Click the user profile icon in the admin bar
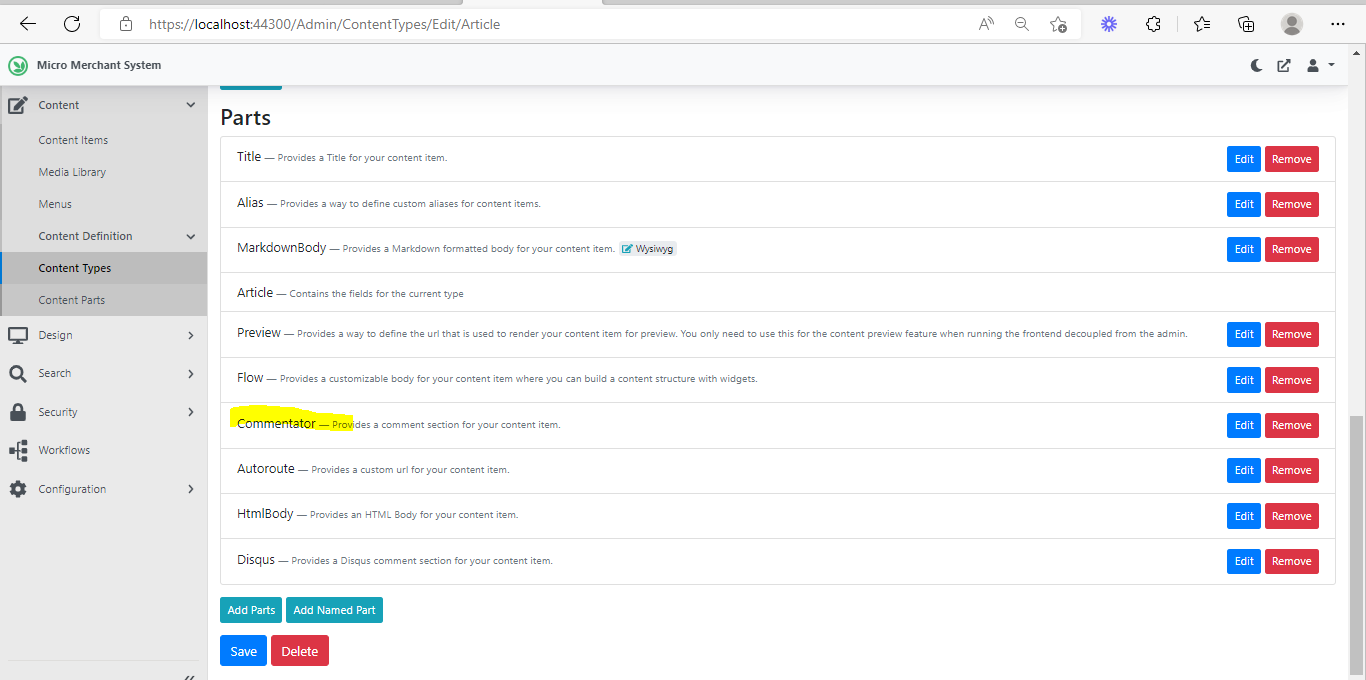This screenshot has width=1366, height=680. [x=1311, y=65]
